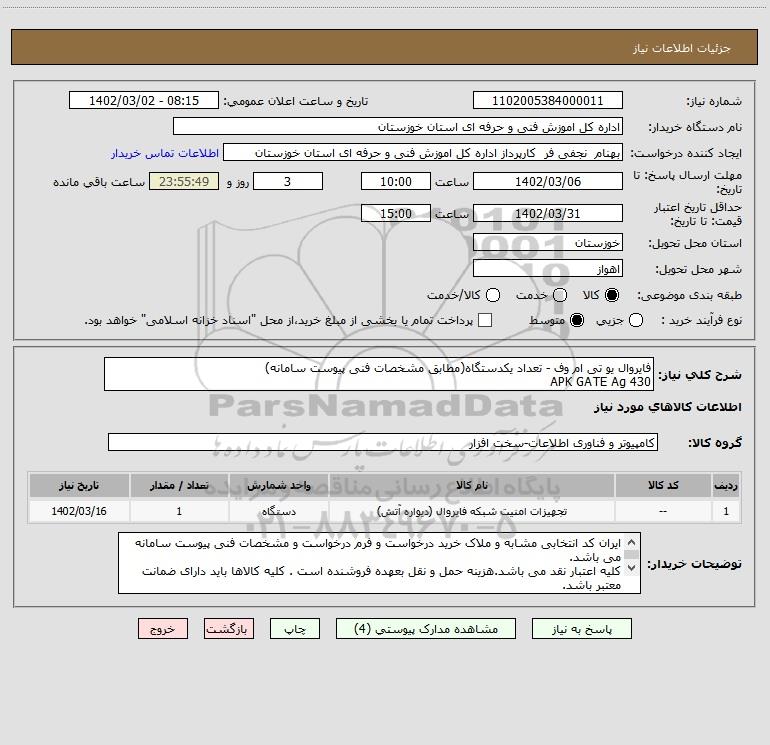Click the remaining days field showing 3
This screenshot has width=770, height=745.
coord(288,181)
